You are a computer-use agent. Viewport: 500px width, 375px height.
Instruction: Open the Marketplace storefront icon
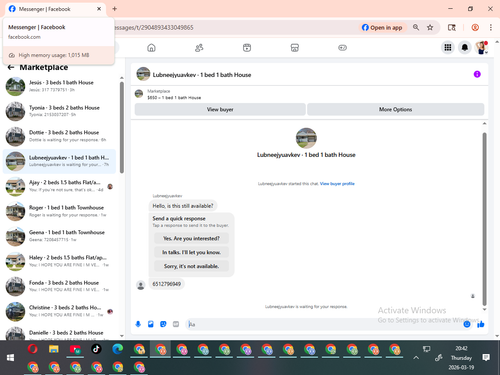tap(295, 48)
